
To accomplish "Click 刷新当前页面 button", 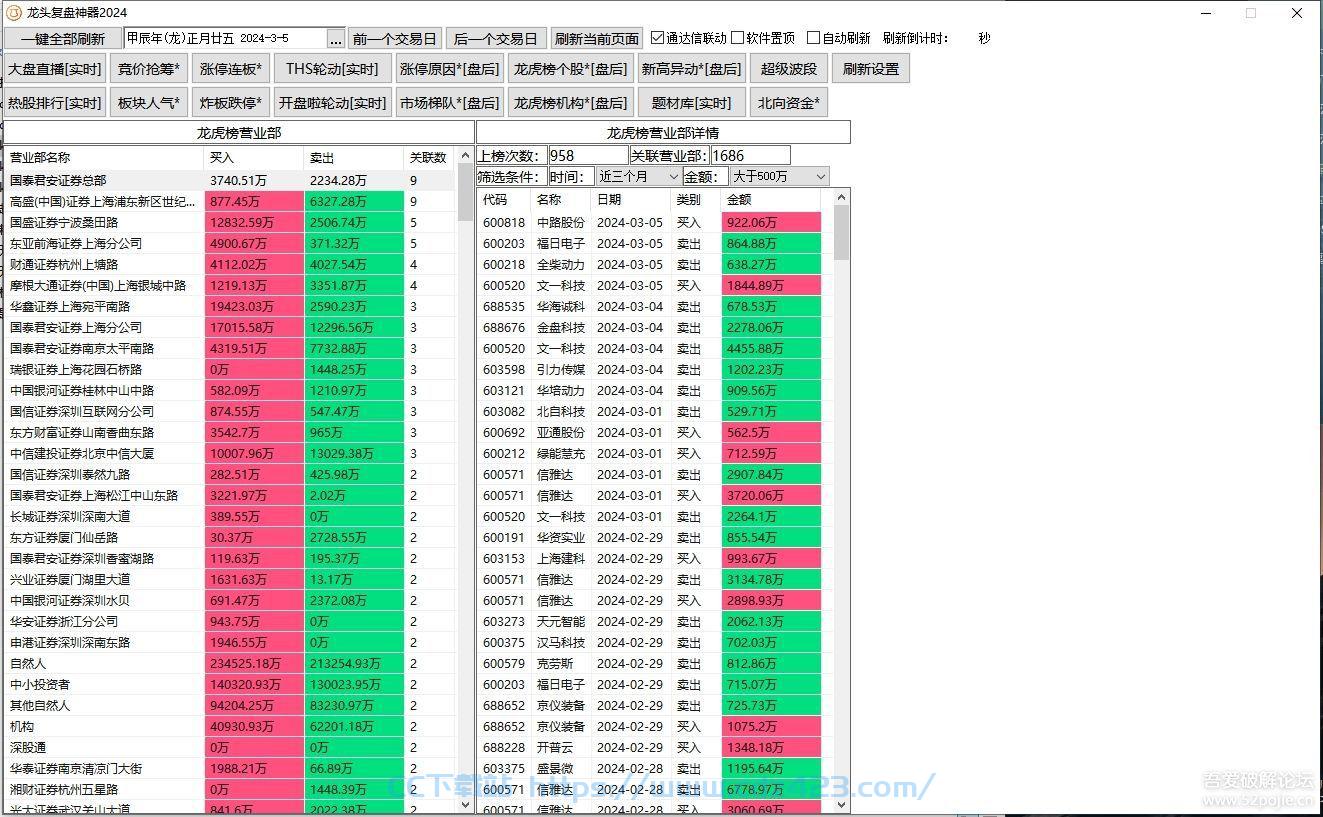I will click(x=597, y=39).
